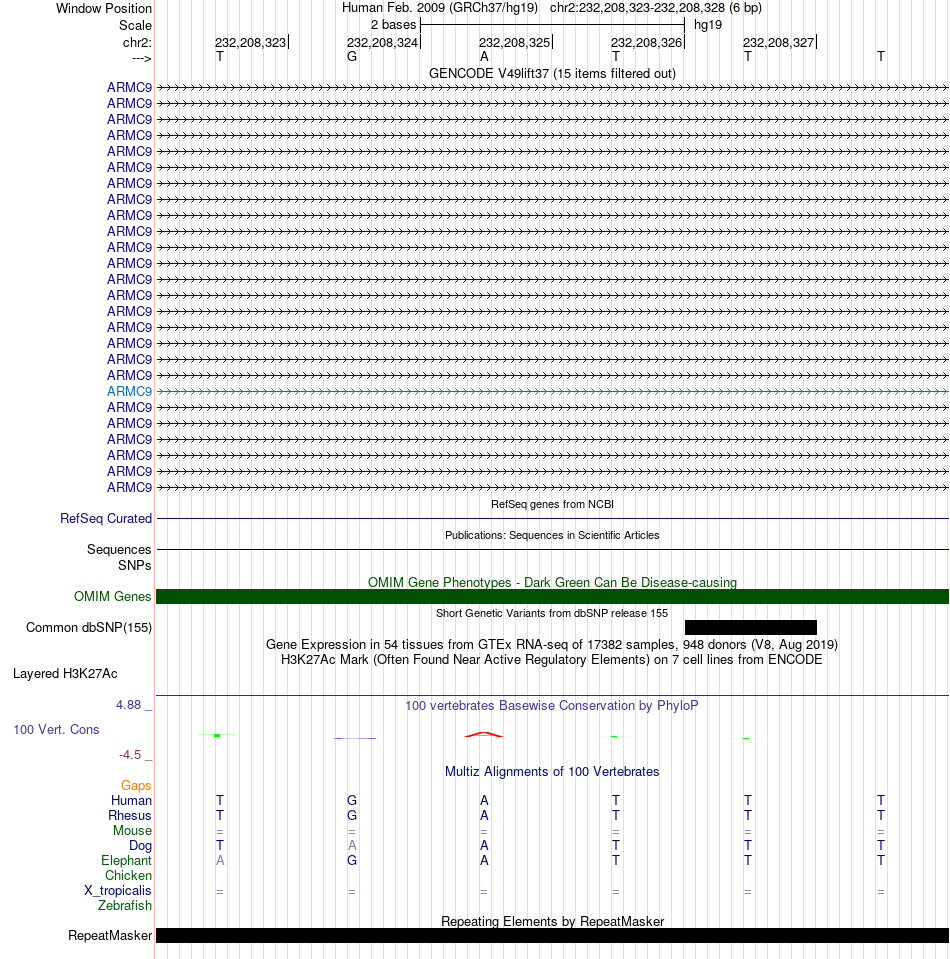Select the light-blue ARMC9 transcript label
950x959 pixels.
tap(129, 391)
